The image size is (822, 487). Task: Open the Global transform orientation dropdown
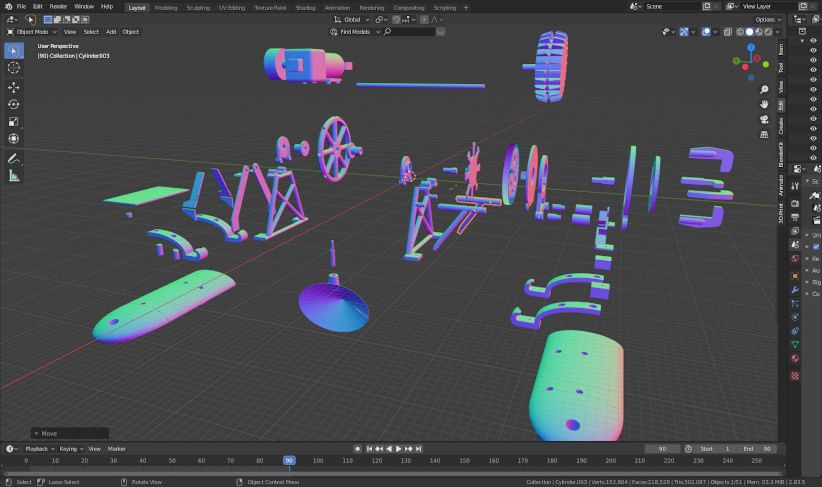pos(352,19)
